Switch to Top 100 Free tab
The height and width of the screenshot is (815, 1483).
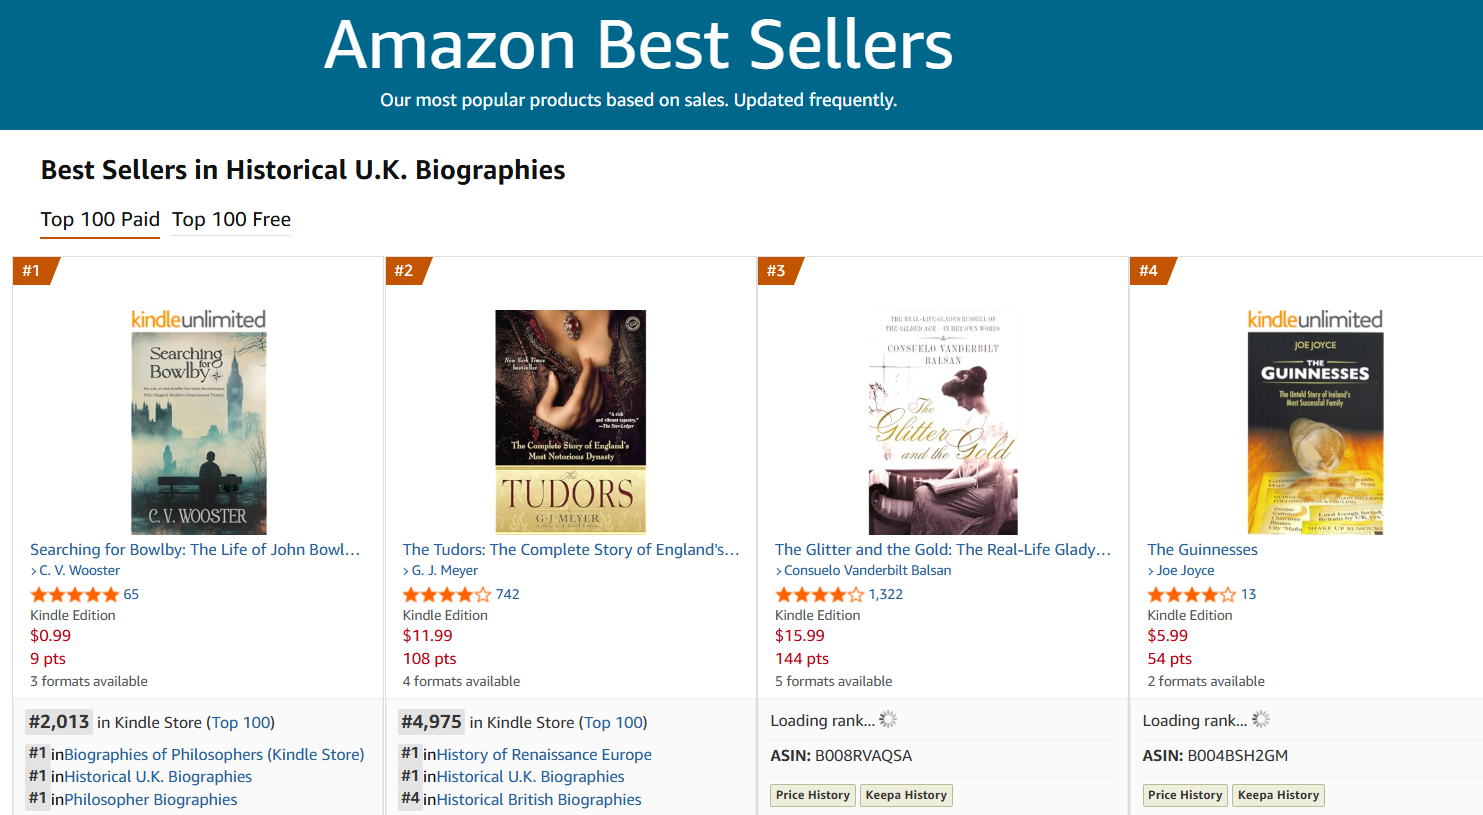pyautogui.click(x=231, y=220)
